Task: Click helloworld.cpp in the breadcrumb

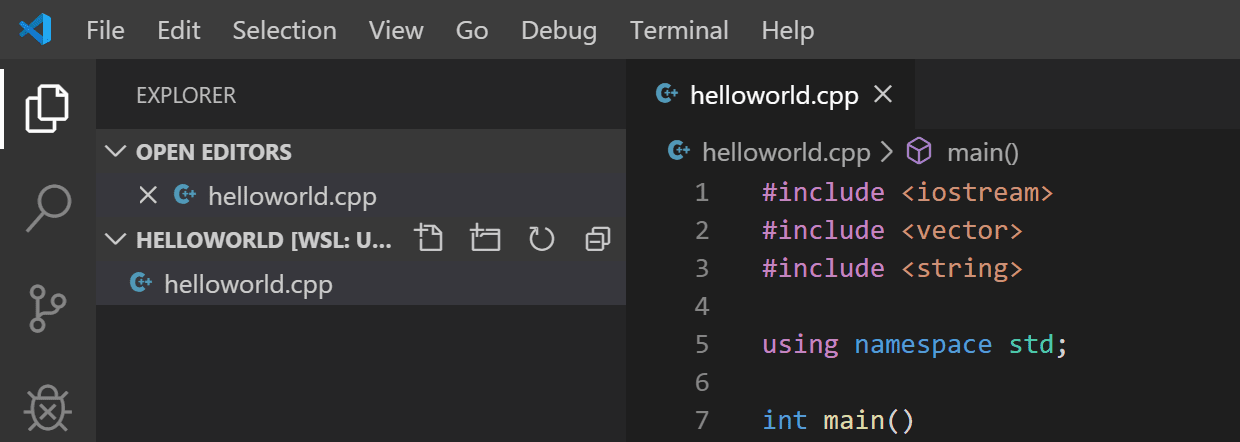Action: (x=785, y=152)
